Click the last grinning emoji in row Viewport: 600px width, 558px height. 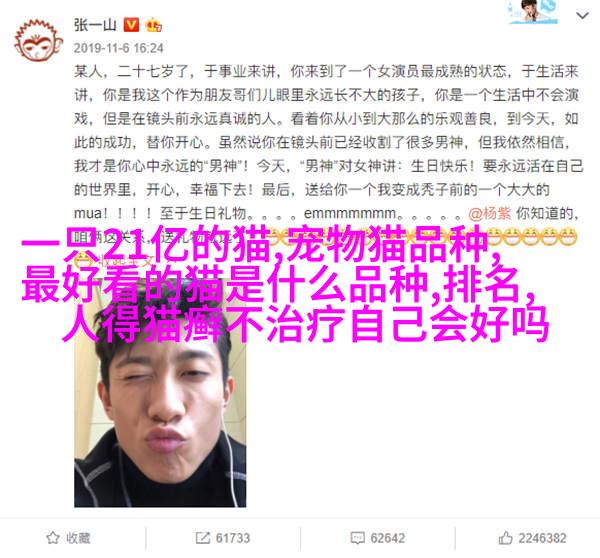pos(568,237)
